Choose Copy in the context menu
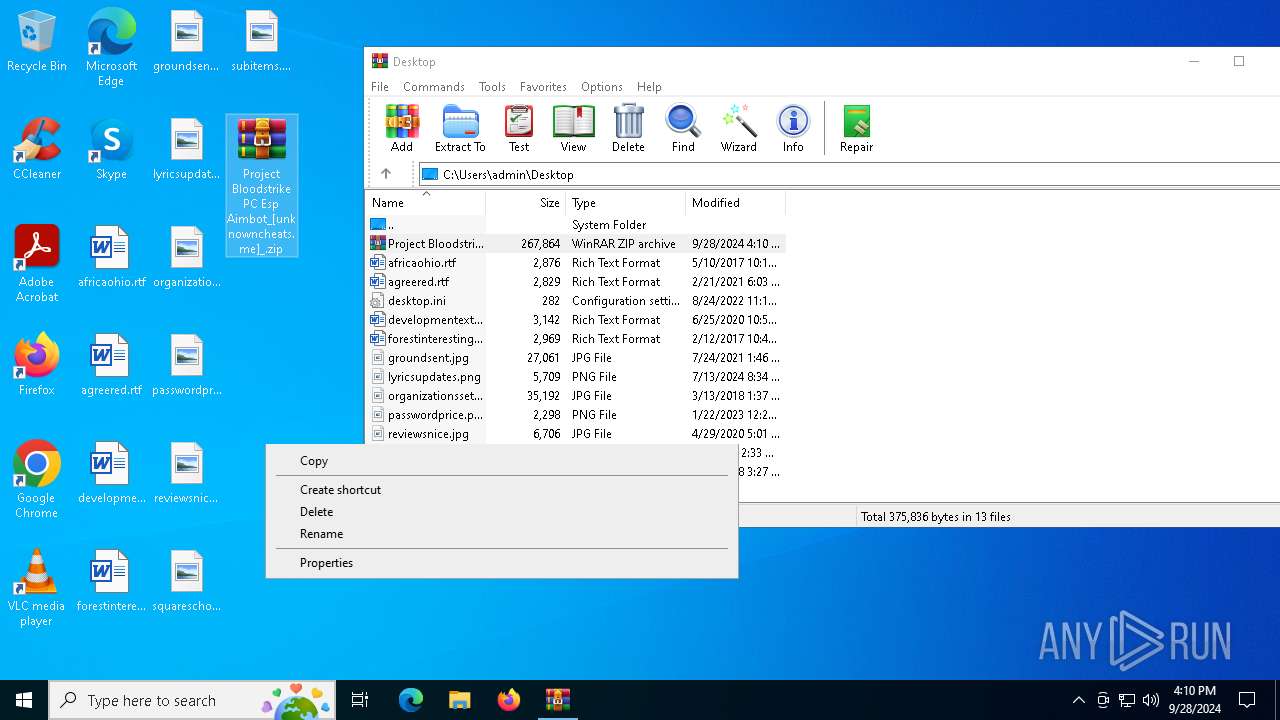Image resolution: width=1280 pixels, height=720 pixels. coord(502,461)
